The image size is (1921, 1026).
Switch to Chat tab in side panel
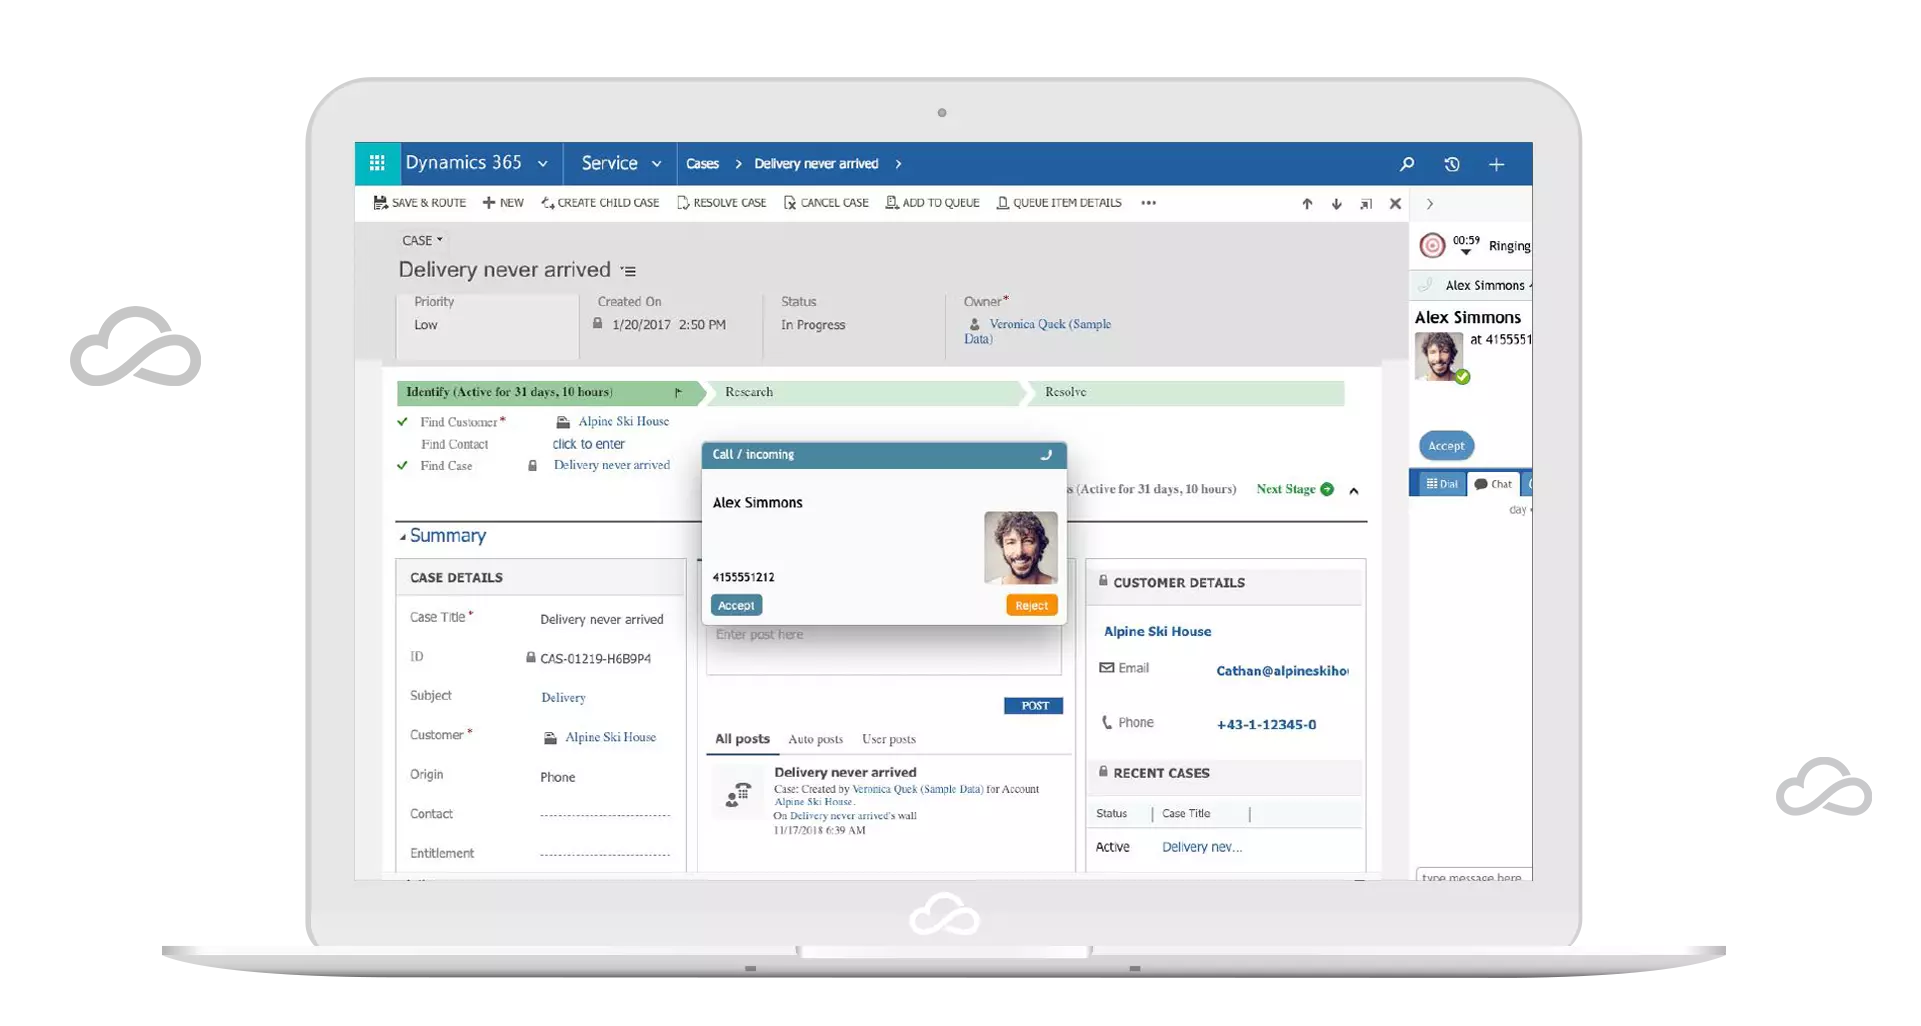click(1493, 484)
